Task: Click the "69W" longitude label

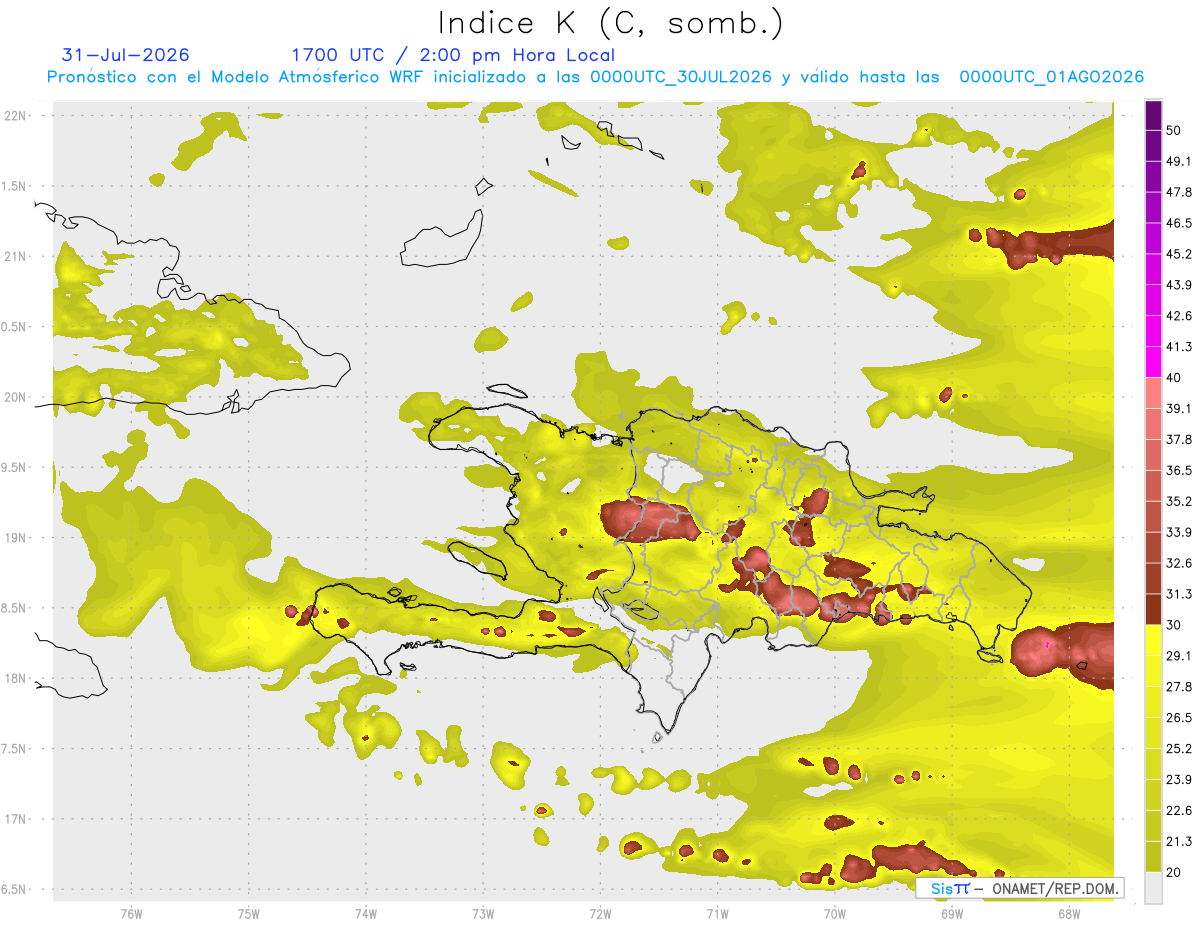Action: tap(952, 913)
